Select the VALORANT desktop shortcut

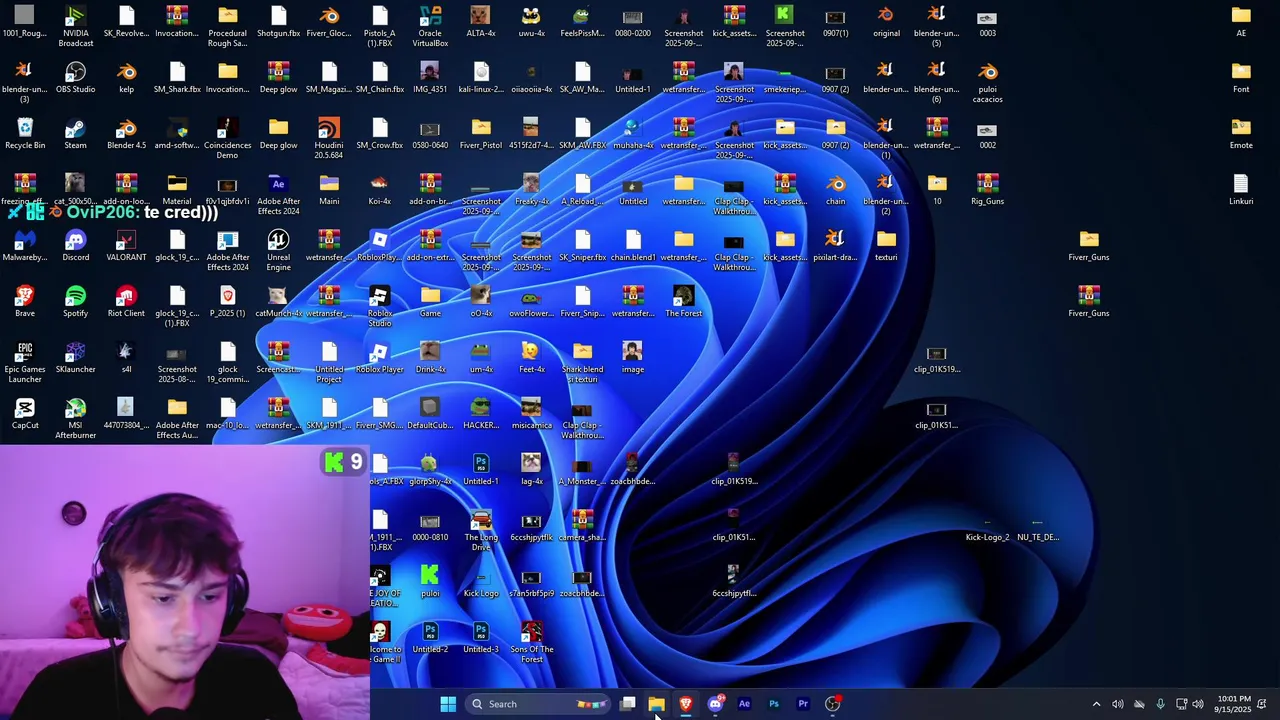pyautogui.click(x=126, y=245)
